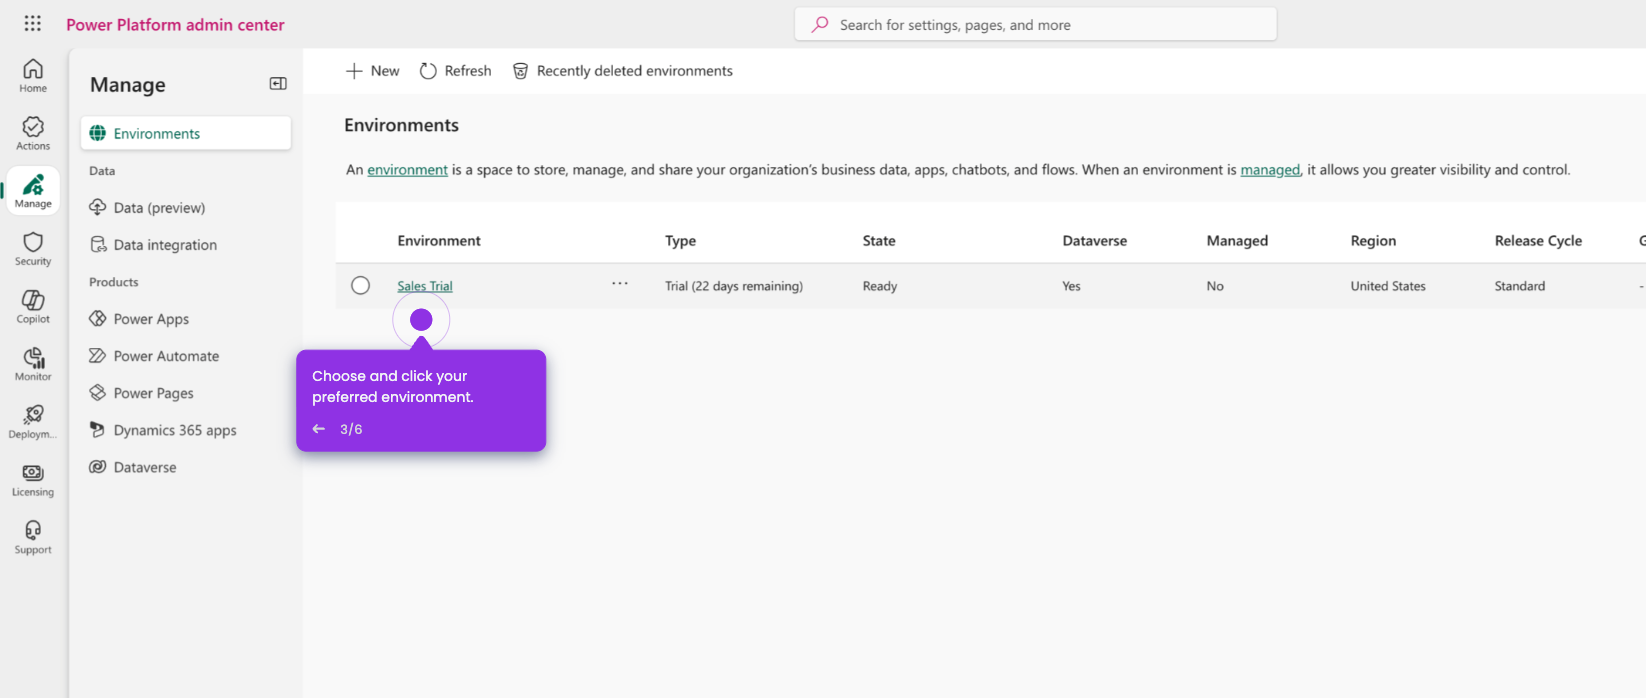Open Dataverse menu item
Screen dimensions: 1646x698
click(x=186, y=466)
